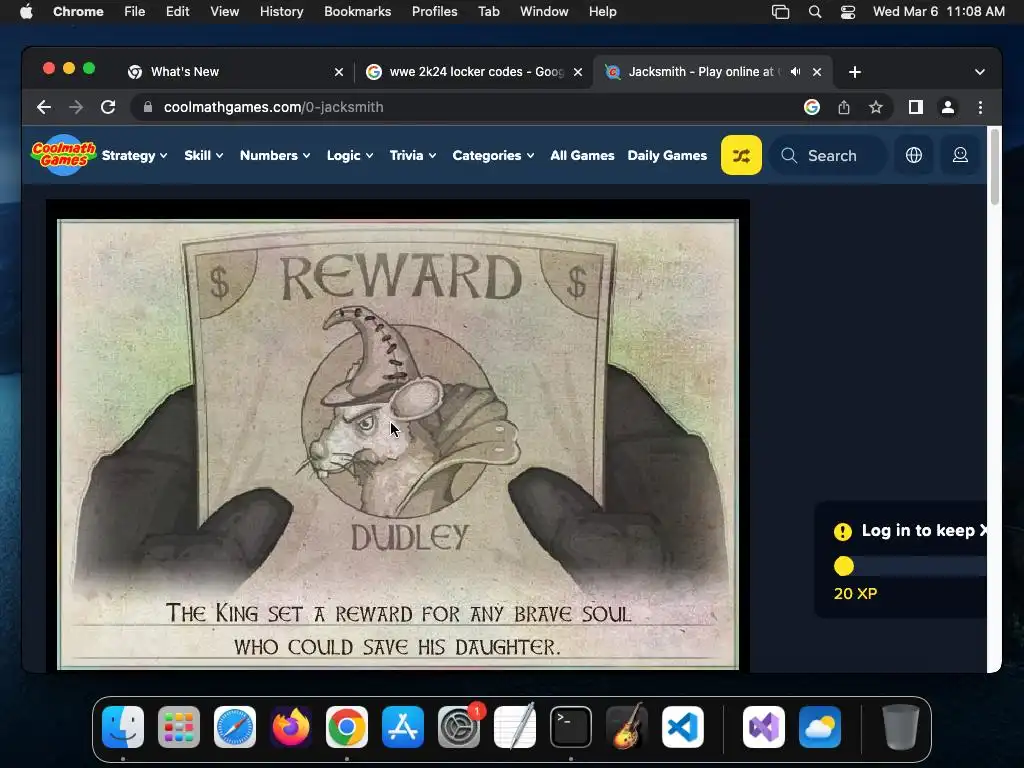Expand the Logic dropdown menu
Viewport: 1024px width, 768px height.
pos(350,155)
